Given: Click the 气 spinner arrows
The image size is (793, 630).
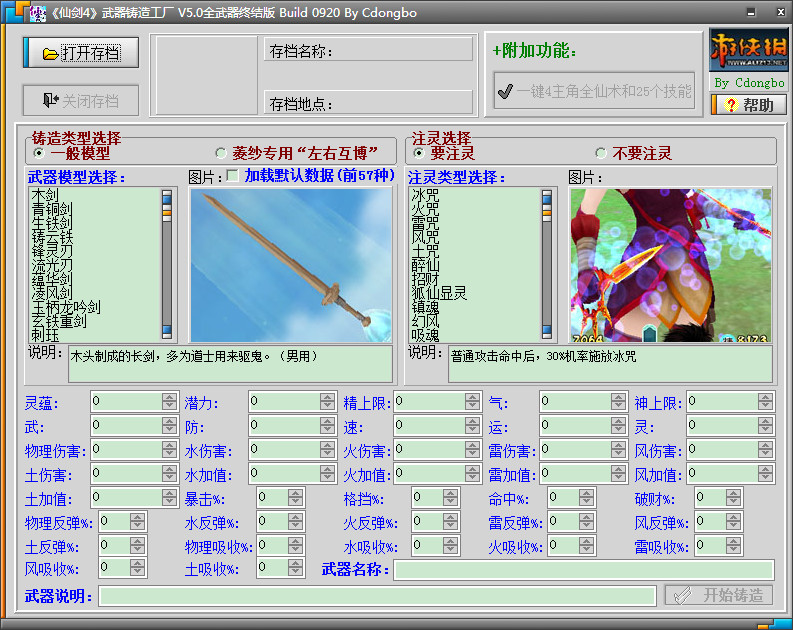Looking at the screenshot, I should (619, 401).
